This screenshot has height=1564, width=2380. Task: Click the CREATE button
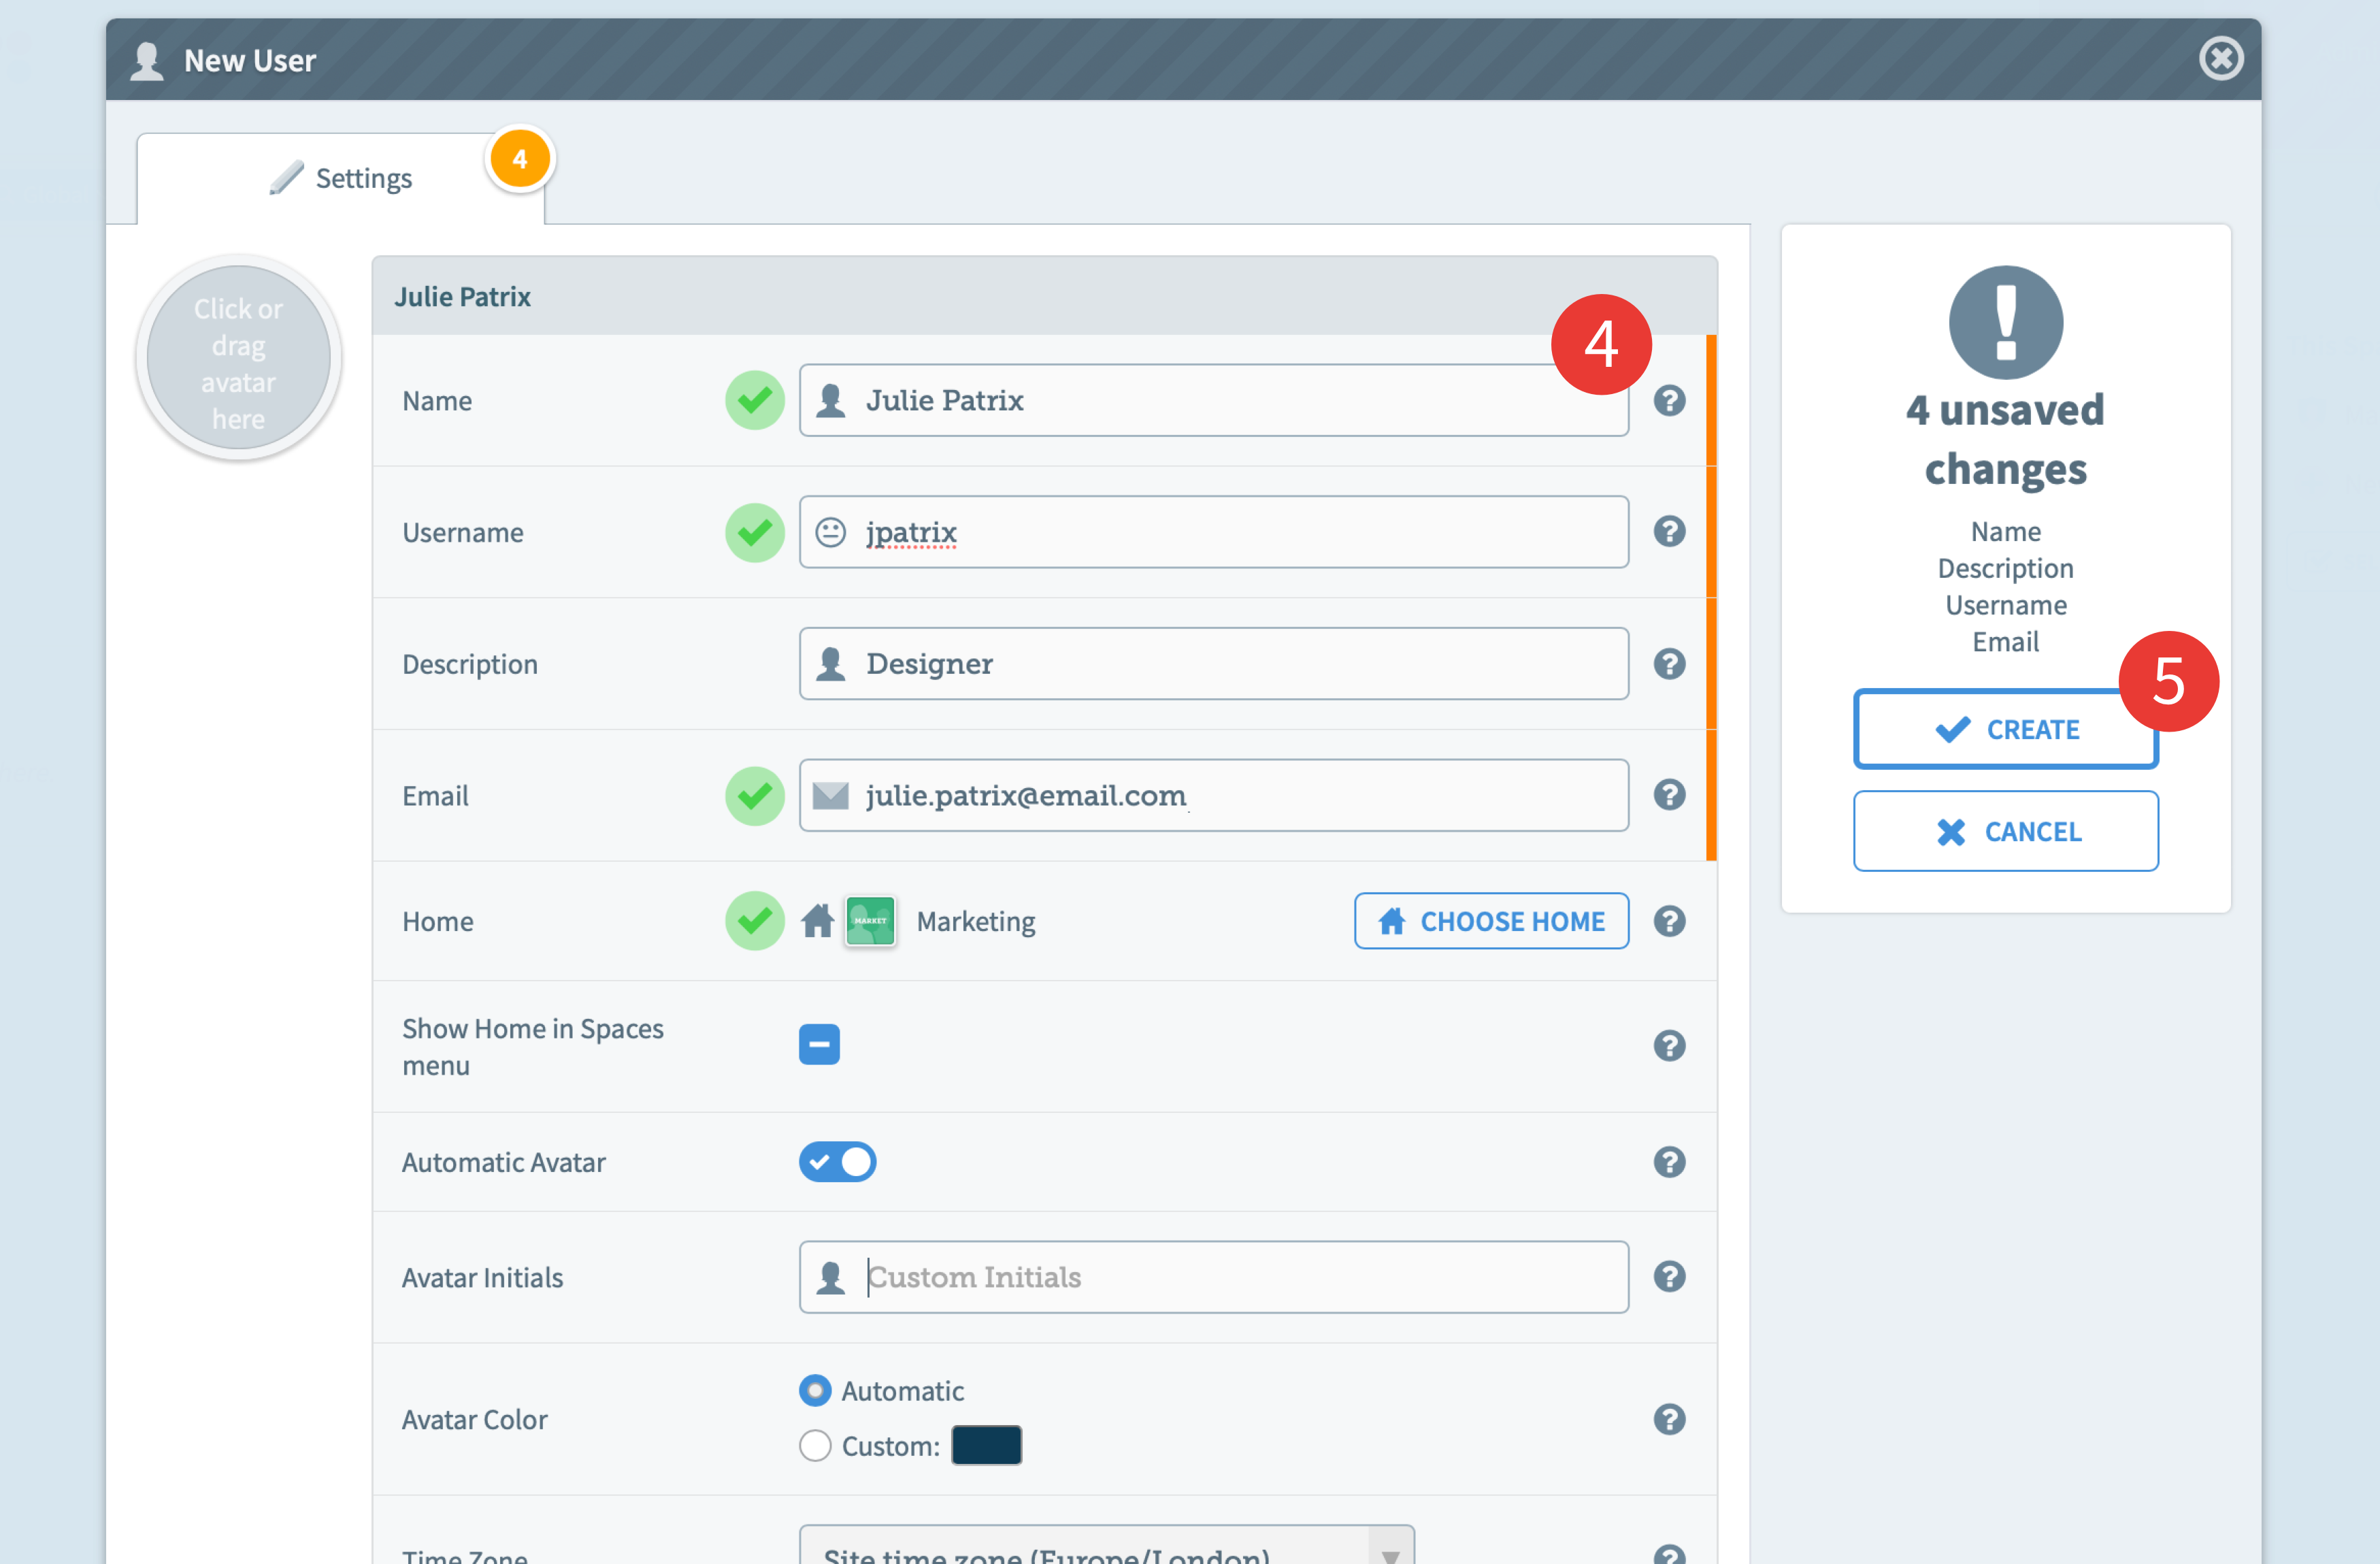click(x=2005, y=729)
